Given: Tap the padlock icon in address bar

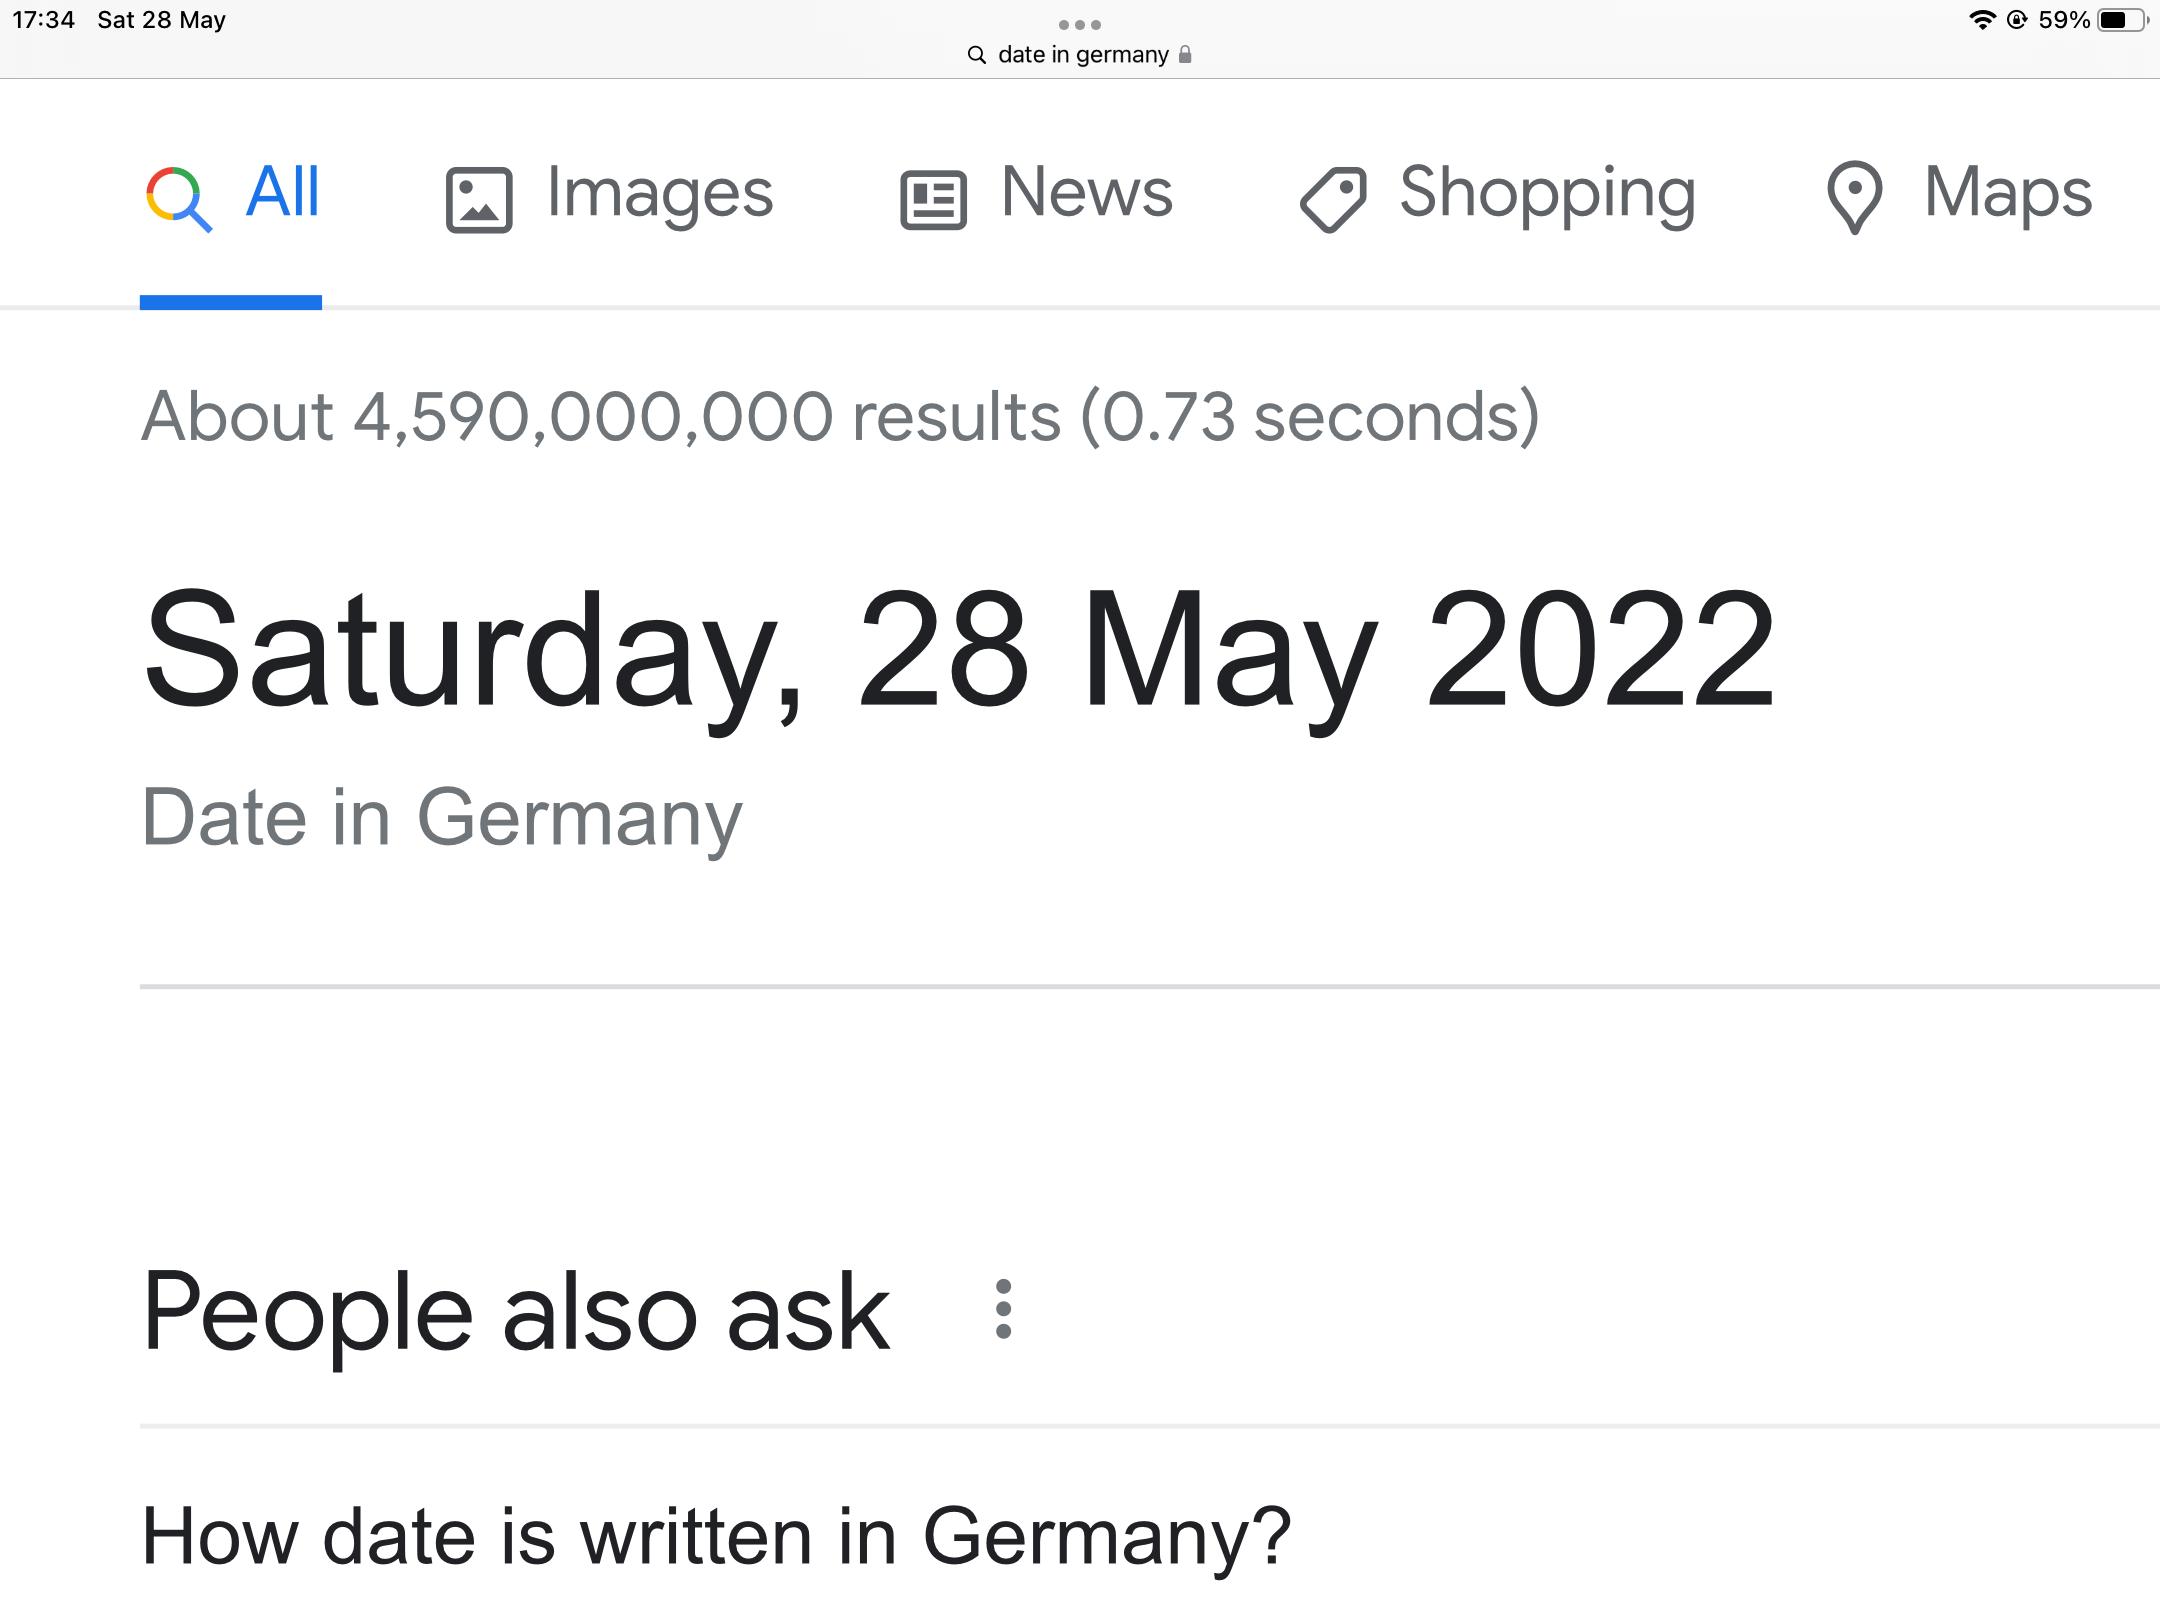Looking at the screenshot, I should (x=1185, y=54).
